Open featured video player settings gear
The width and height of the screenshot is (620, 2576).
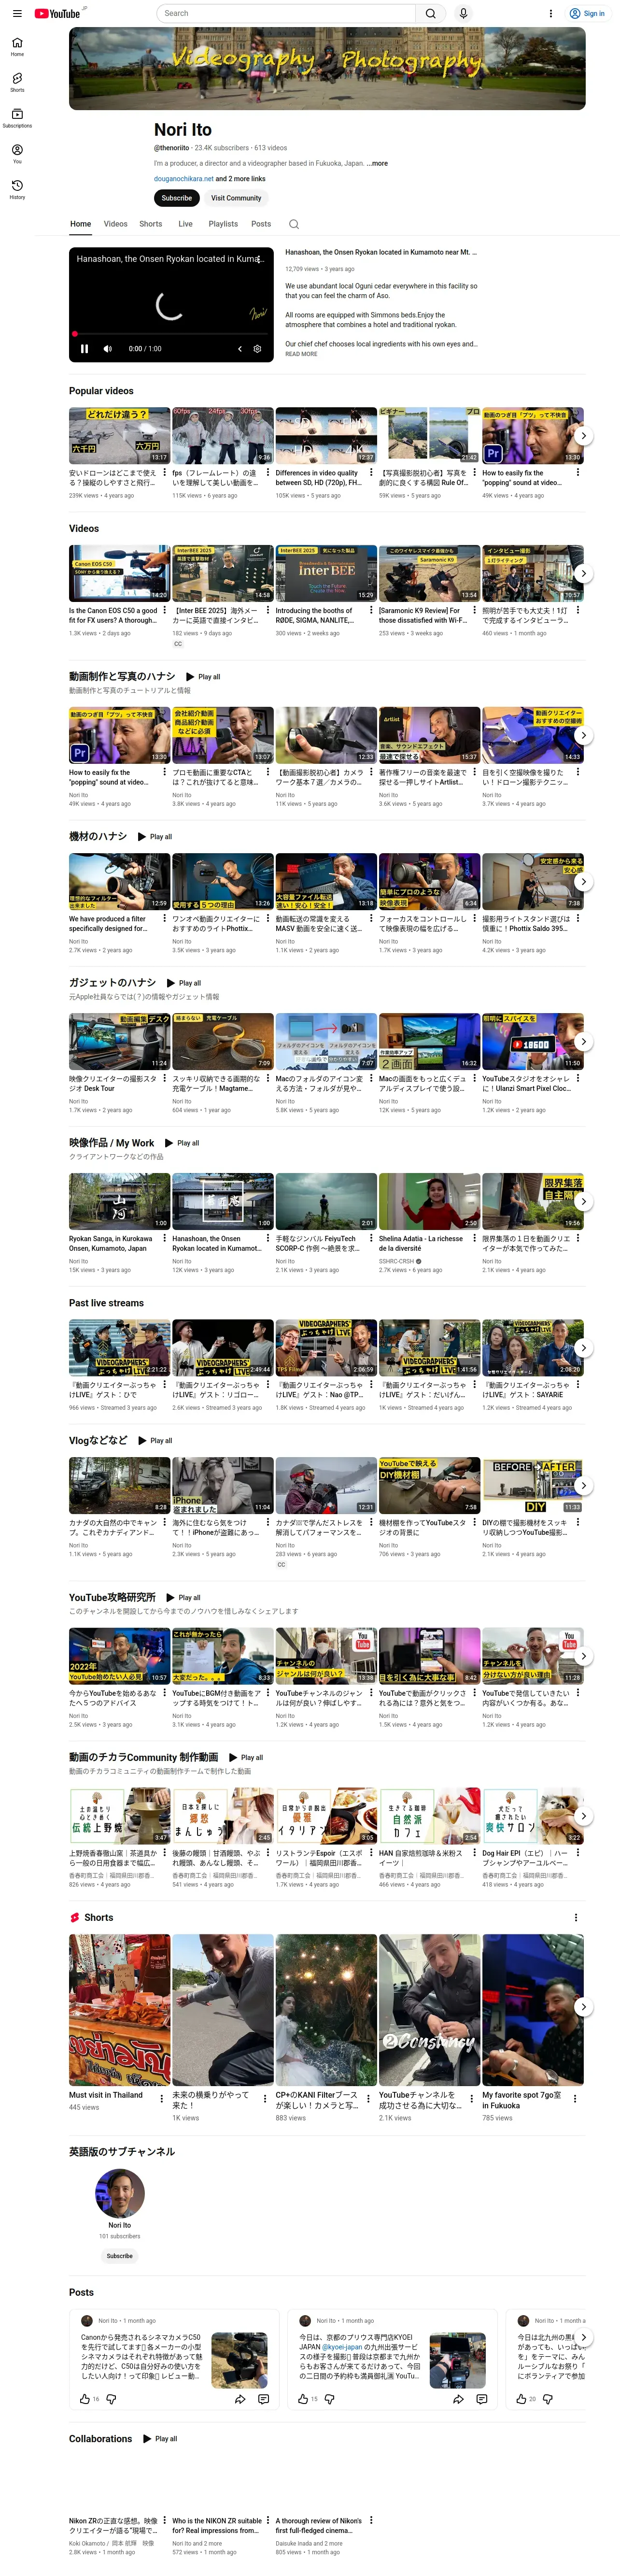[257, 349]
